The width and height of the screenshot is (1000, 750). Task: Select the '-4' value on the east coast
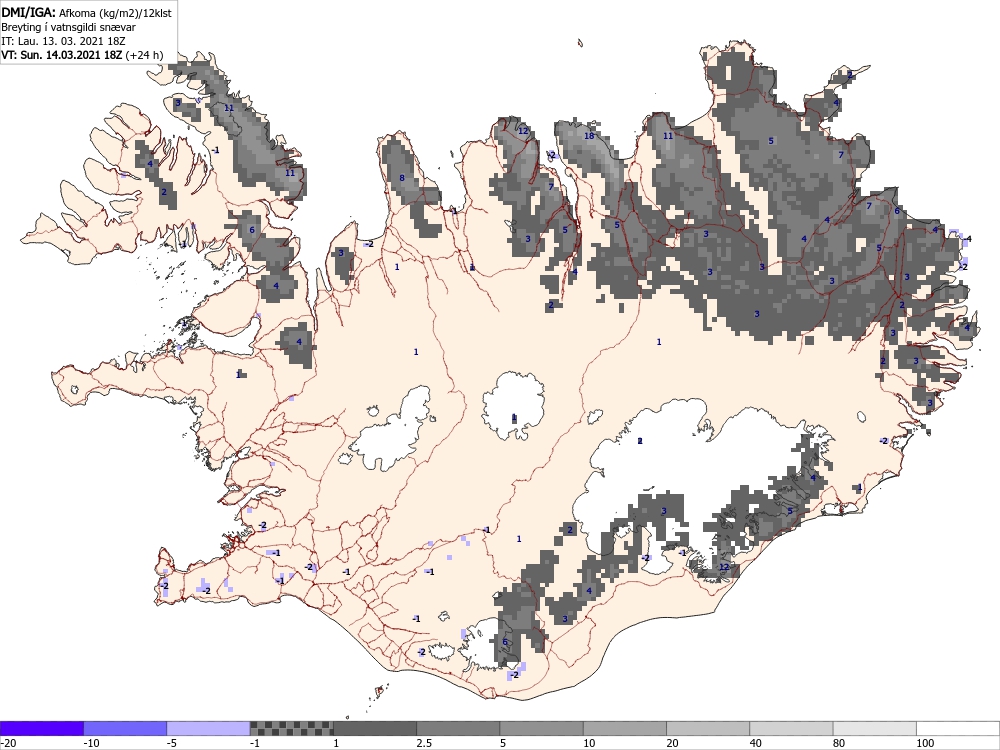coord(967,239)
